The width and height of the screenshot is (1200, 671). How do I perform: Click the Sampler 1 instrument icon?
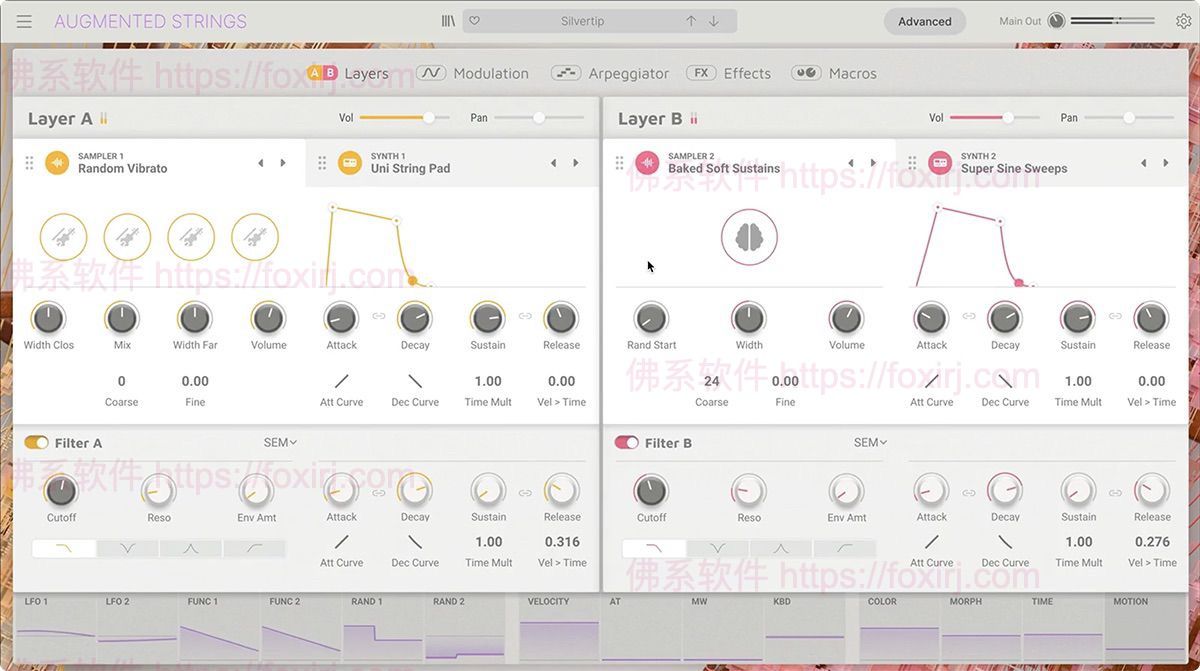click(x=57, y=161)
